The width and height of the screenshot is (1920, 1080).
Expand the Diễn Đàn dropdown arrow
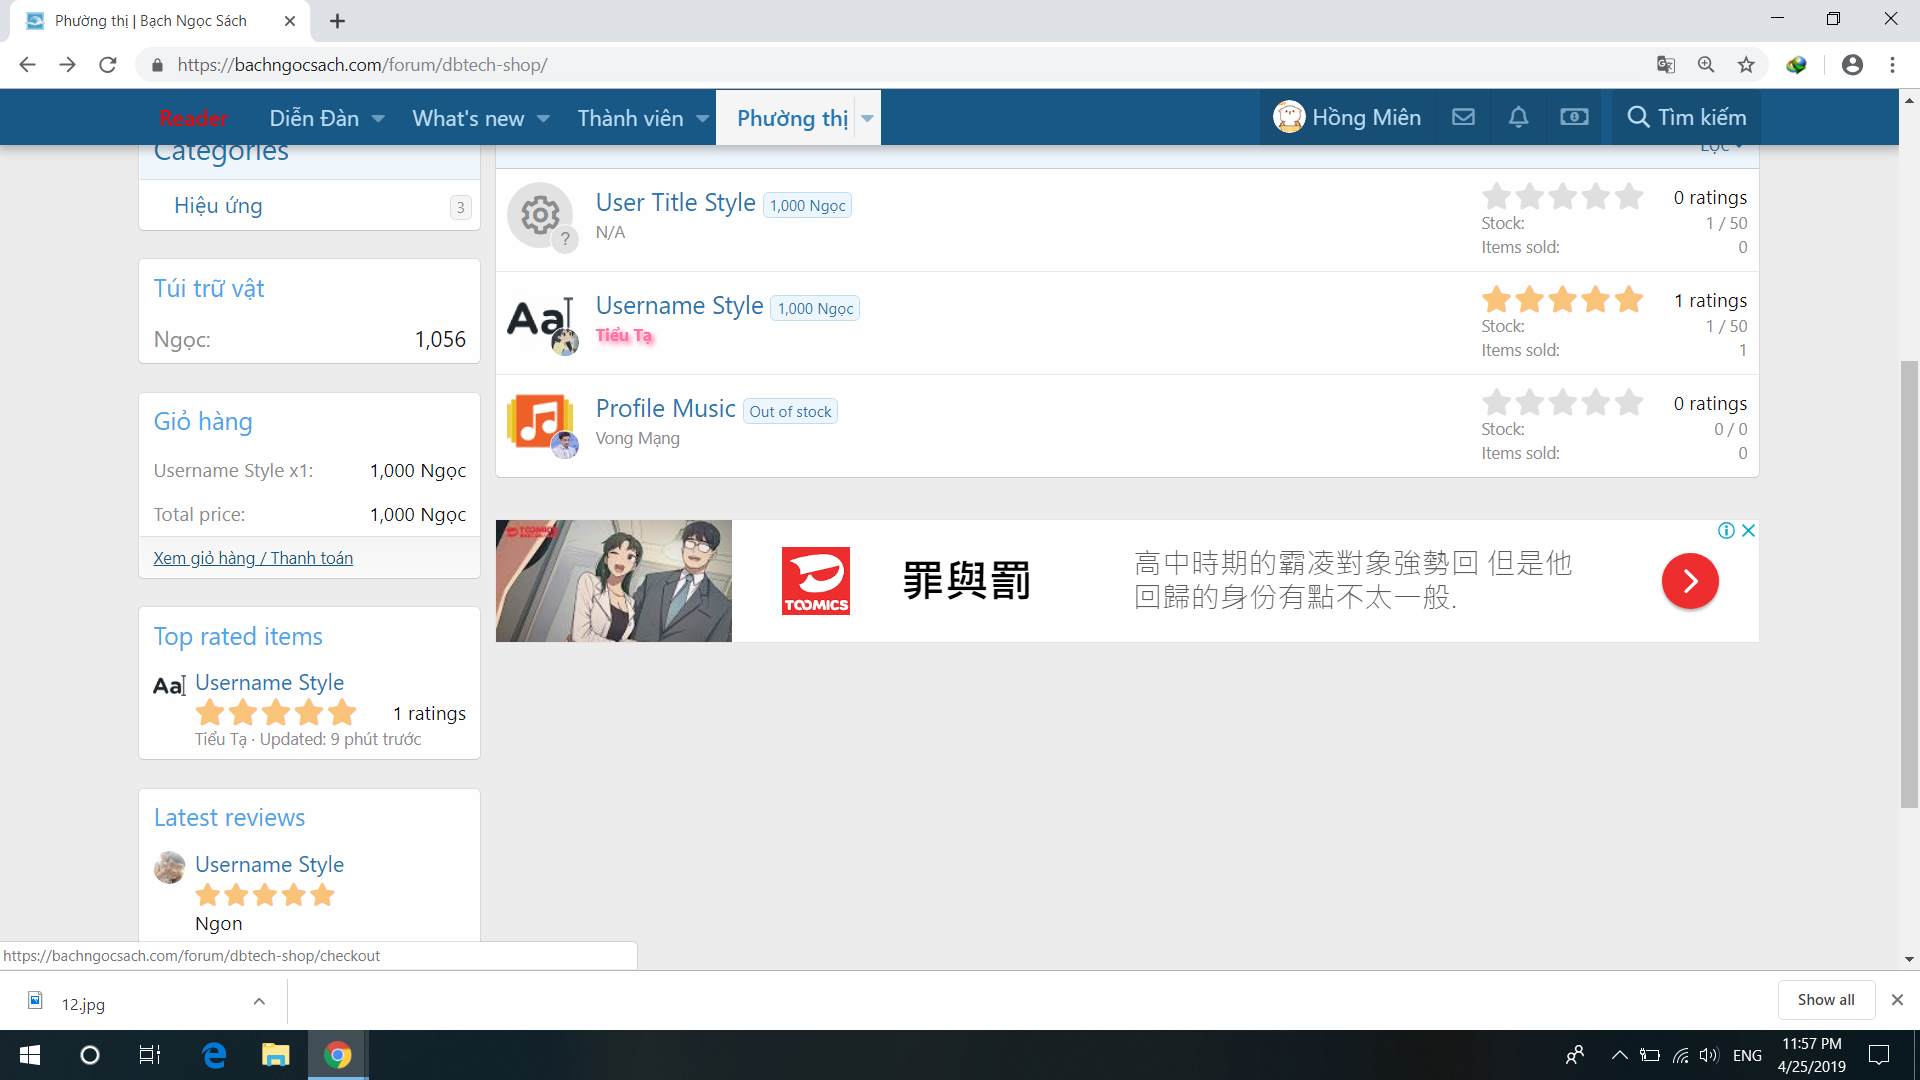click(379, 118)
